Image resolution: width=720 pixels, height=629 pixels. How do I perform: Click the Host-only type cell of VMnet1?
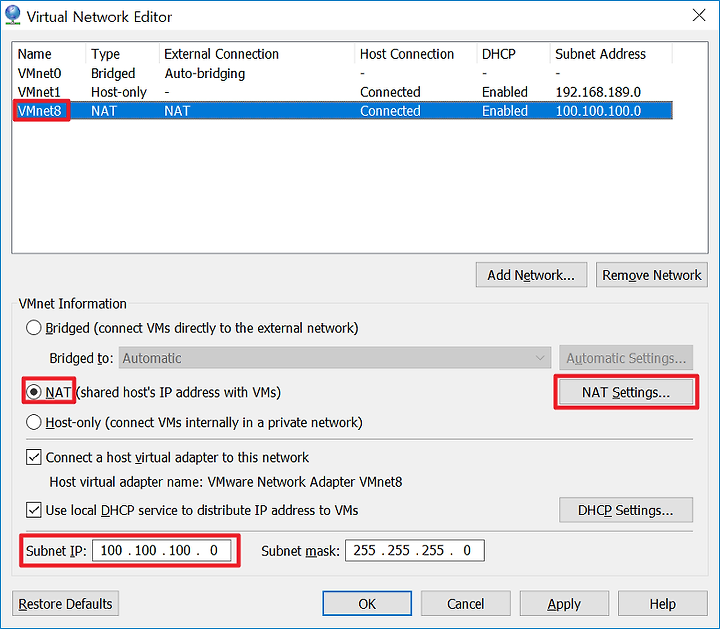[x=118, y=92]
